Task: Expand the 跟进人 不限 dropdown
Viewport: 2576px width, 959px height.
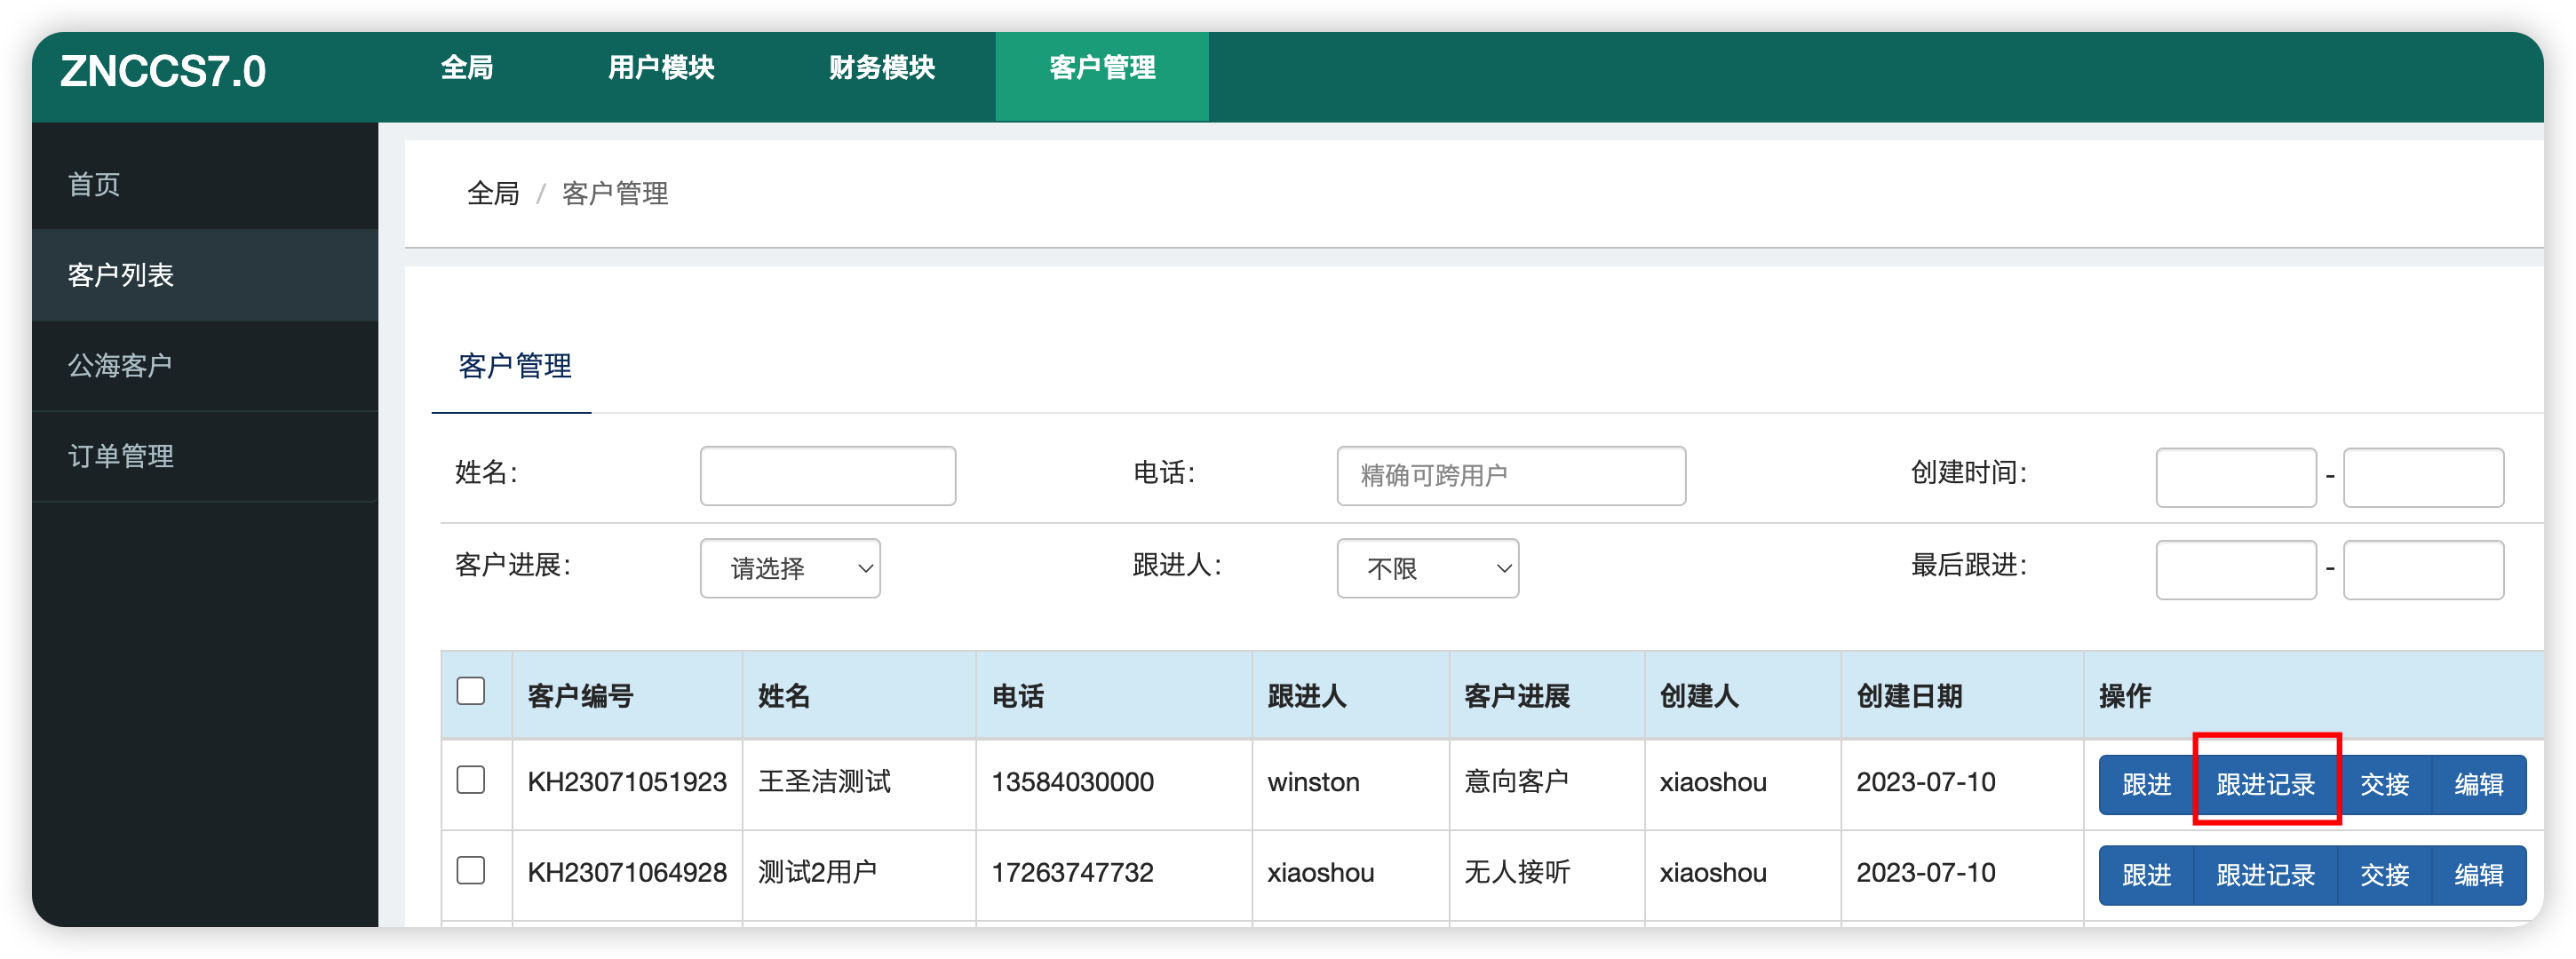Action: coord(1428,568)
